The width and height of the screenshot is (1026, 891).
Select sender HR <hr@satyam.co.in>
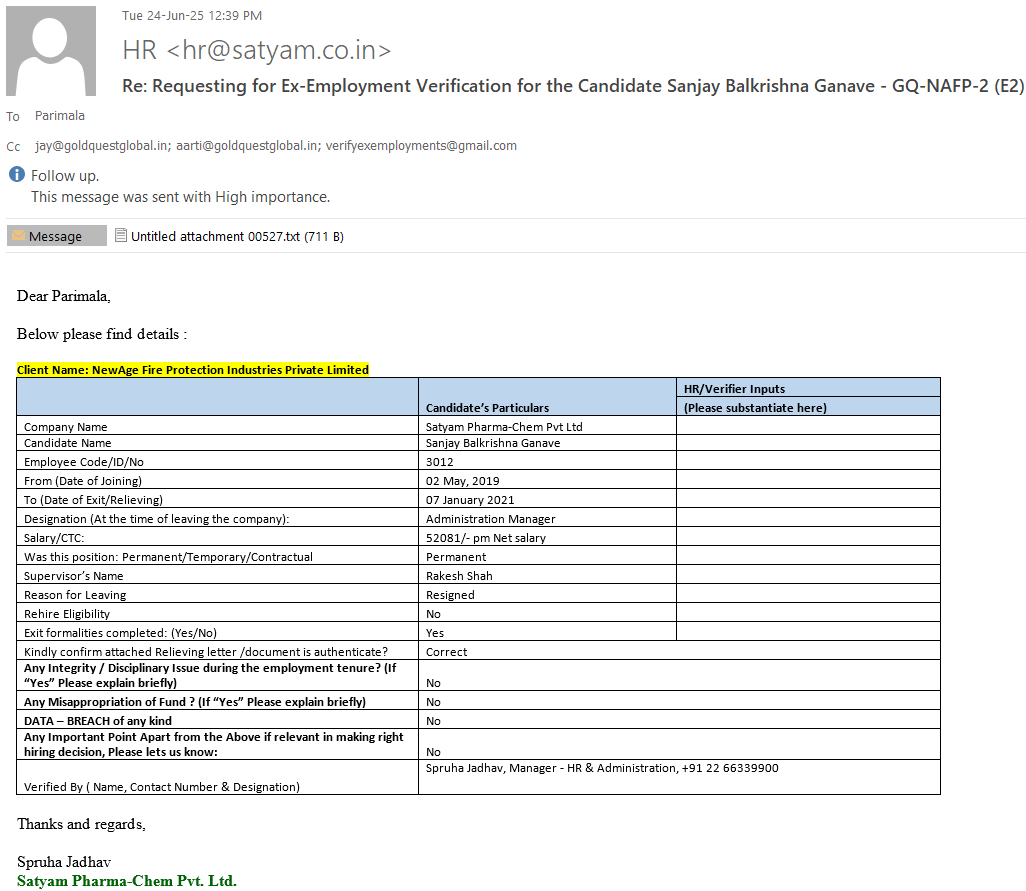tap(257, 50)
